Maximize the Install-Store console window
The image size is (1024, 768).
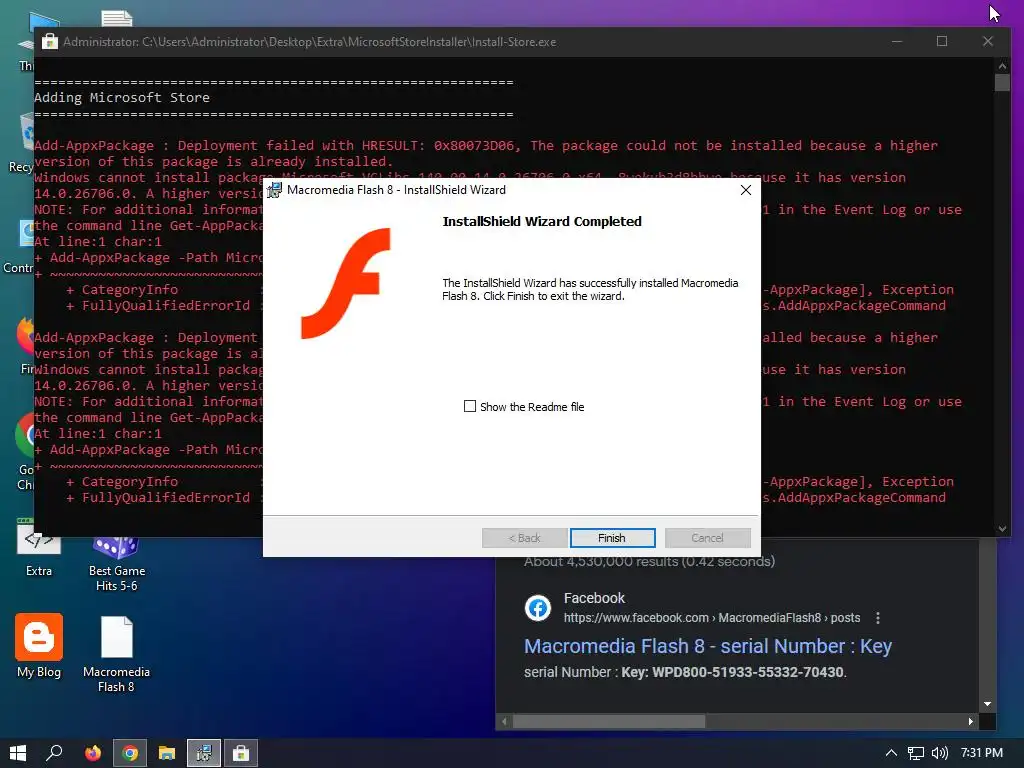(942, 41)
